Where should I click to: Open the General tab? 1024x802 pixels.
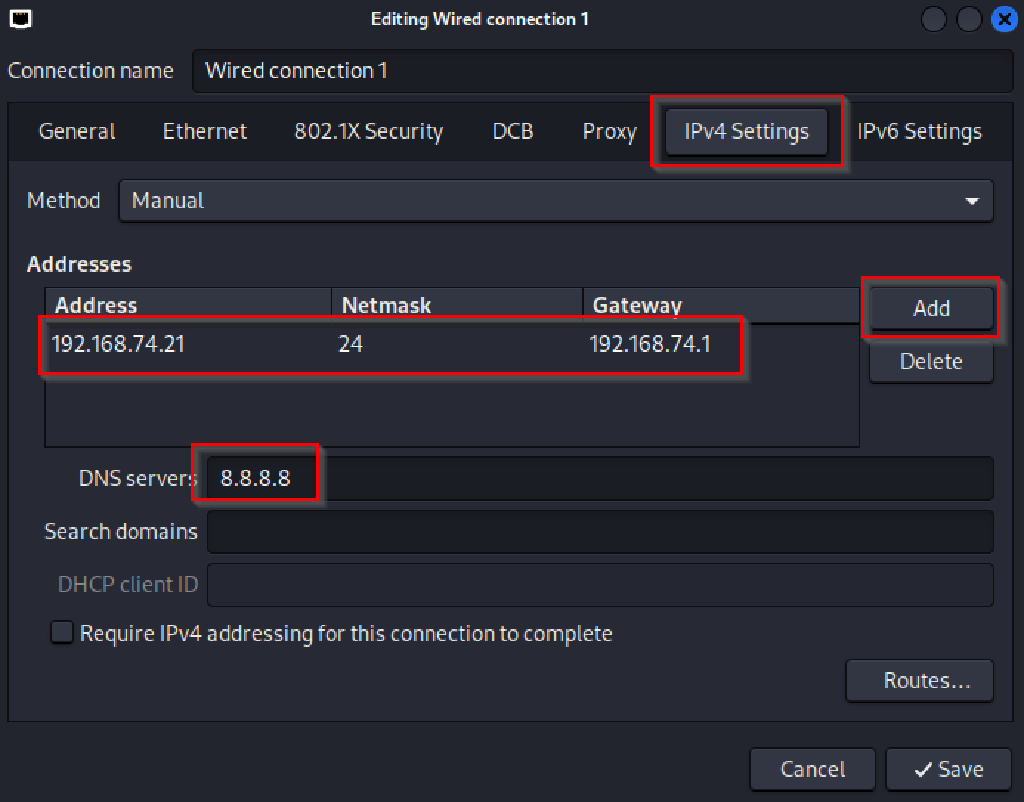(x=76, y=131)
